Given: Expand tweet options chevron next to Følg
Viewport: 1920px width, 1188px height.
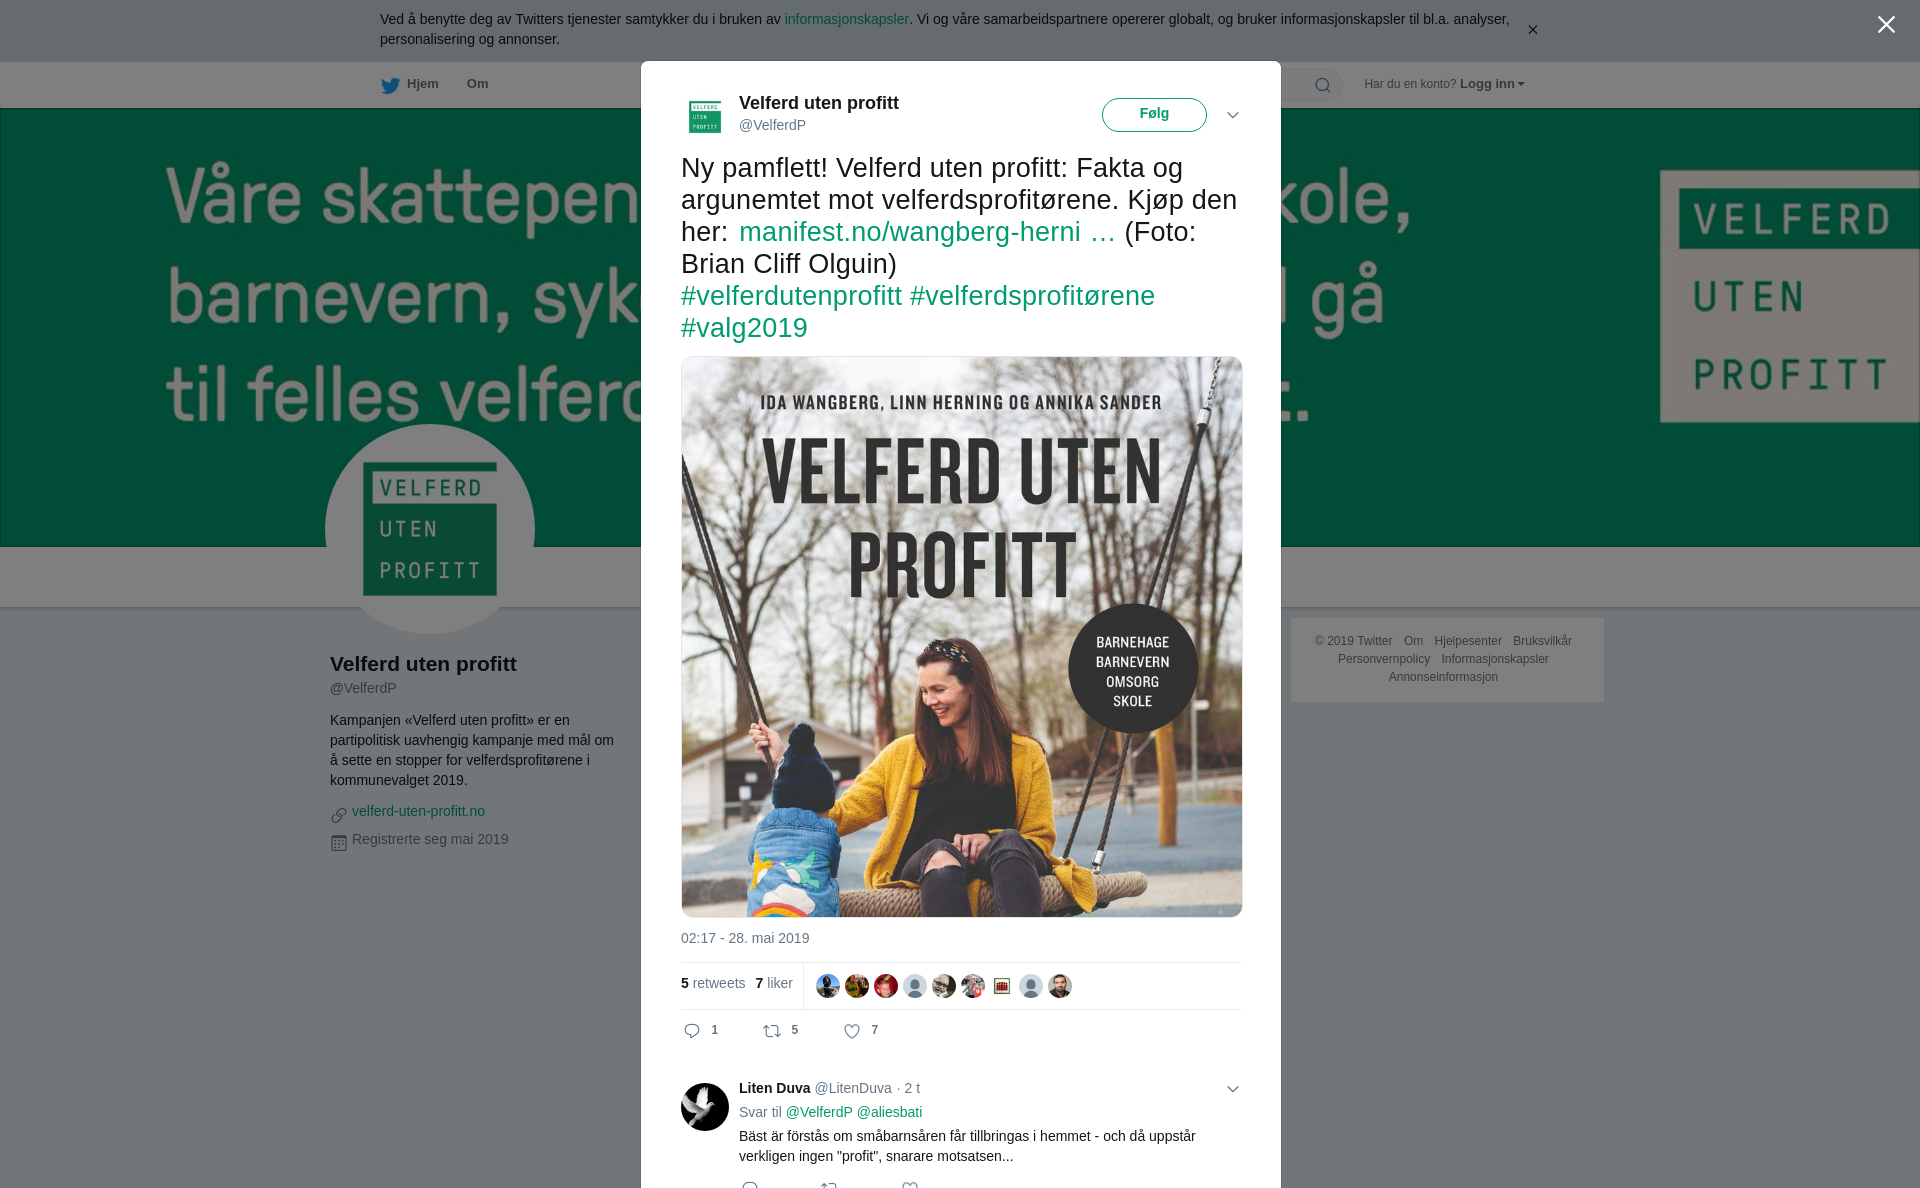Looking at the screenshot, I should (x=1233, y=115).
